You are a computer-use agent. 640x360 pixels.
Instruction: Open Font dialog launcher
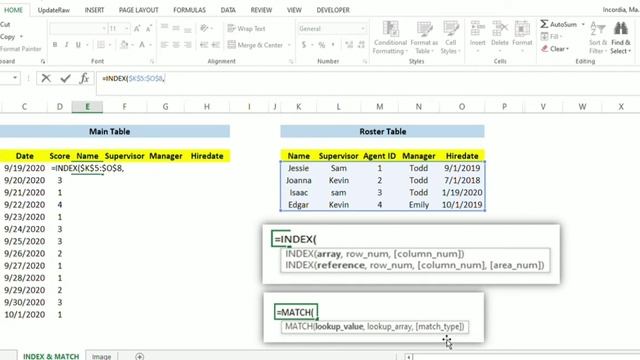pos(152,61)
